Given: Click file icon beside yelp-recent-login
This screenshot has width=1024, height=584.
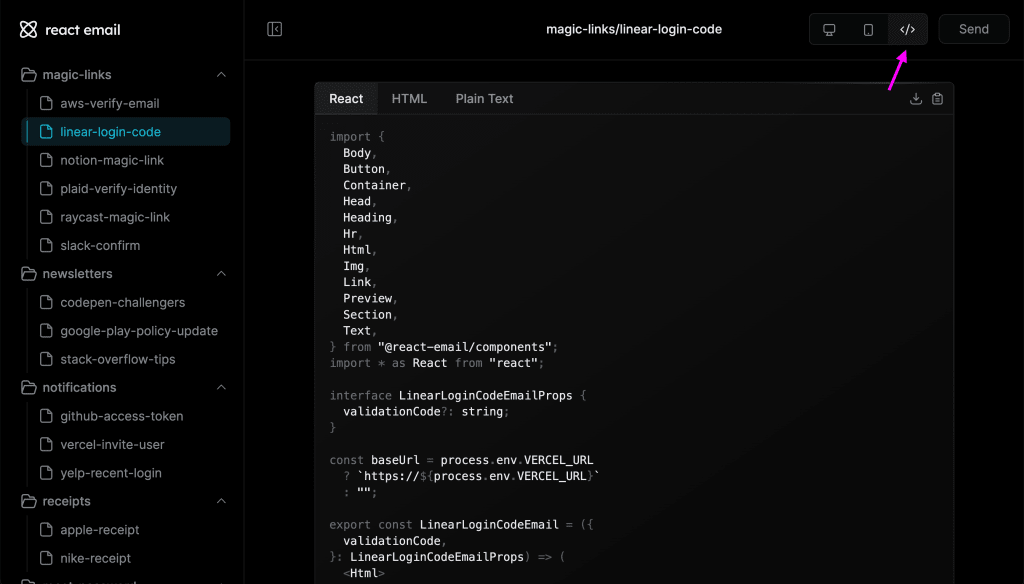Looking at the screenshot, I should 46,473.
